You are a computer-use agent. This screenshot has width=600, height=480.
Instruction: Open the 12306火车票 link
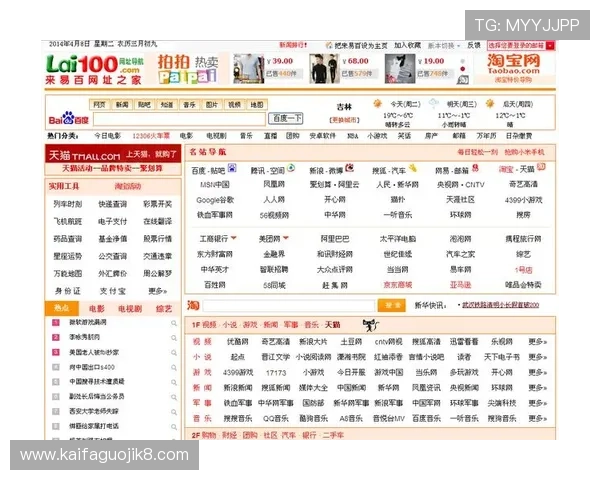(x=151, y=136)
